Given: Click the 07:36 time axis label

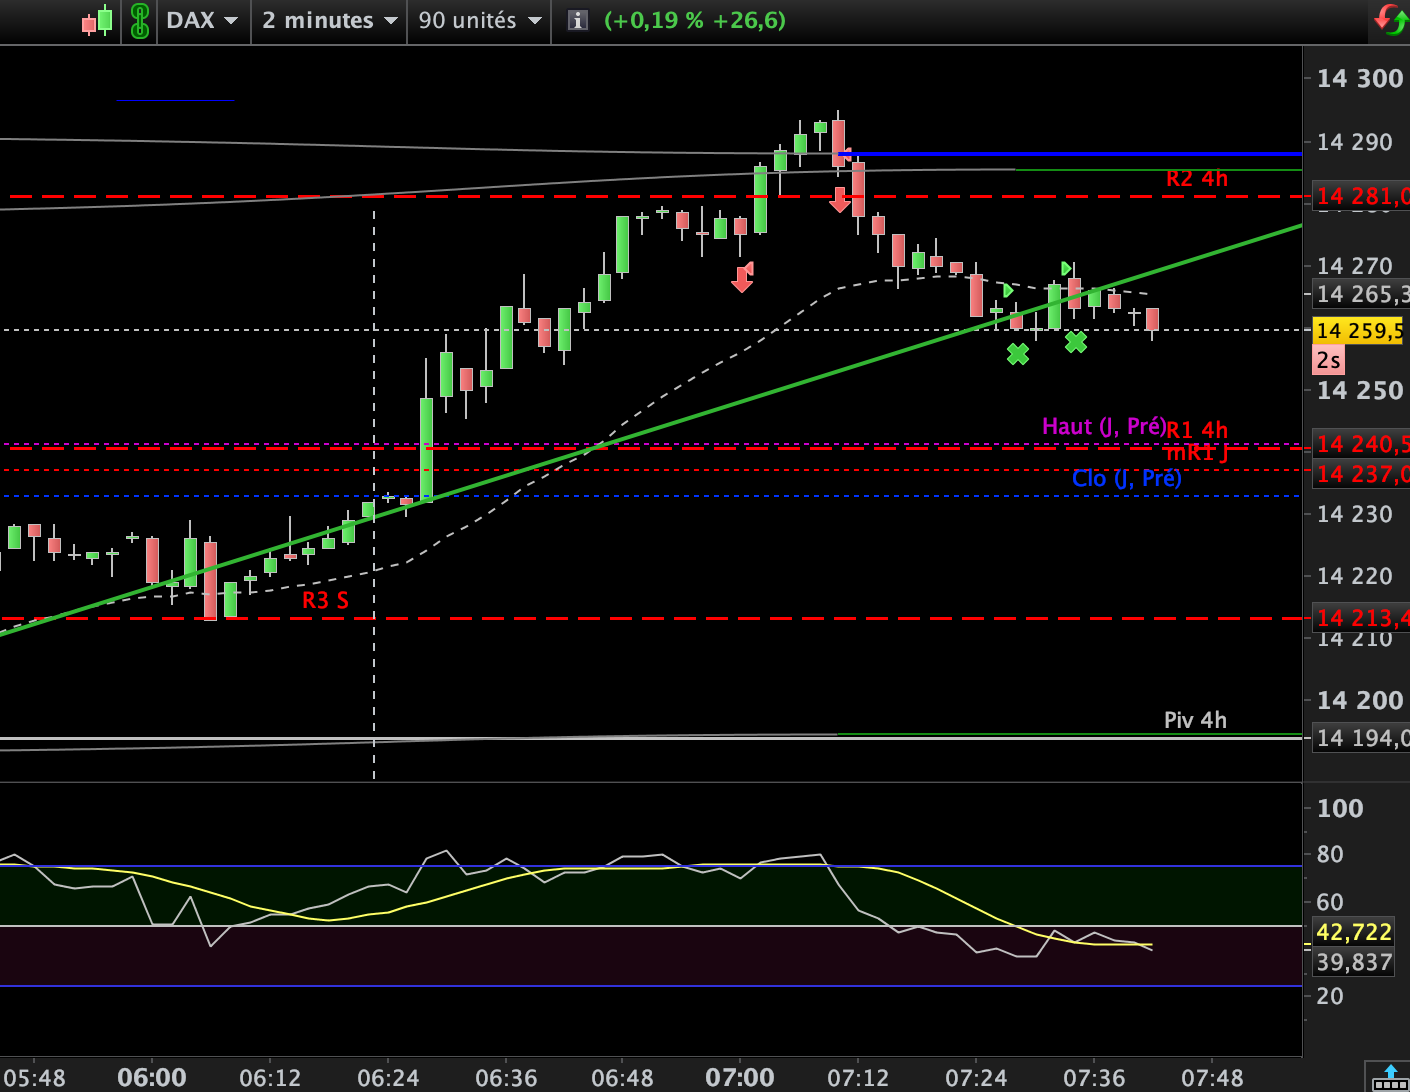Looking at the screenshot, I should 1094,1078.
